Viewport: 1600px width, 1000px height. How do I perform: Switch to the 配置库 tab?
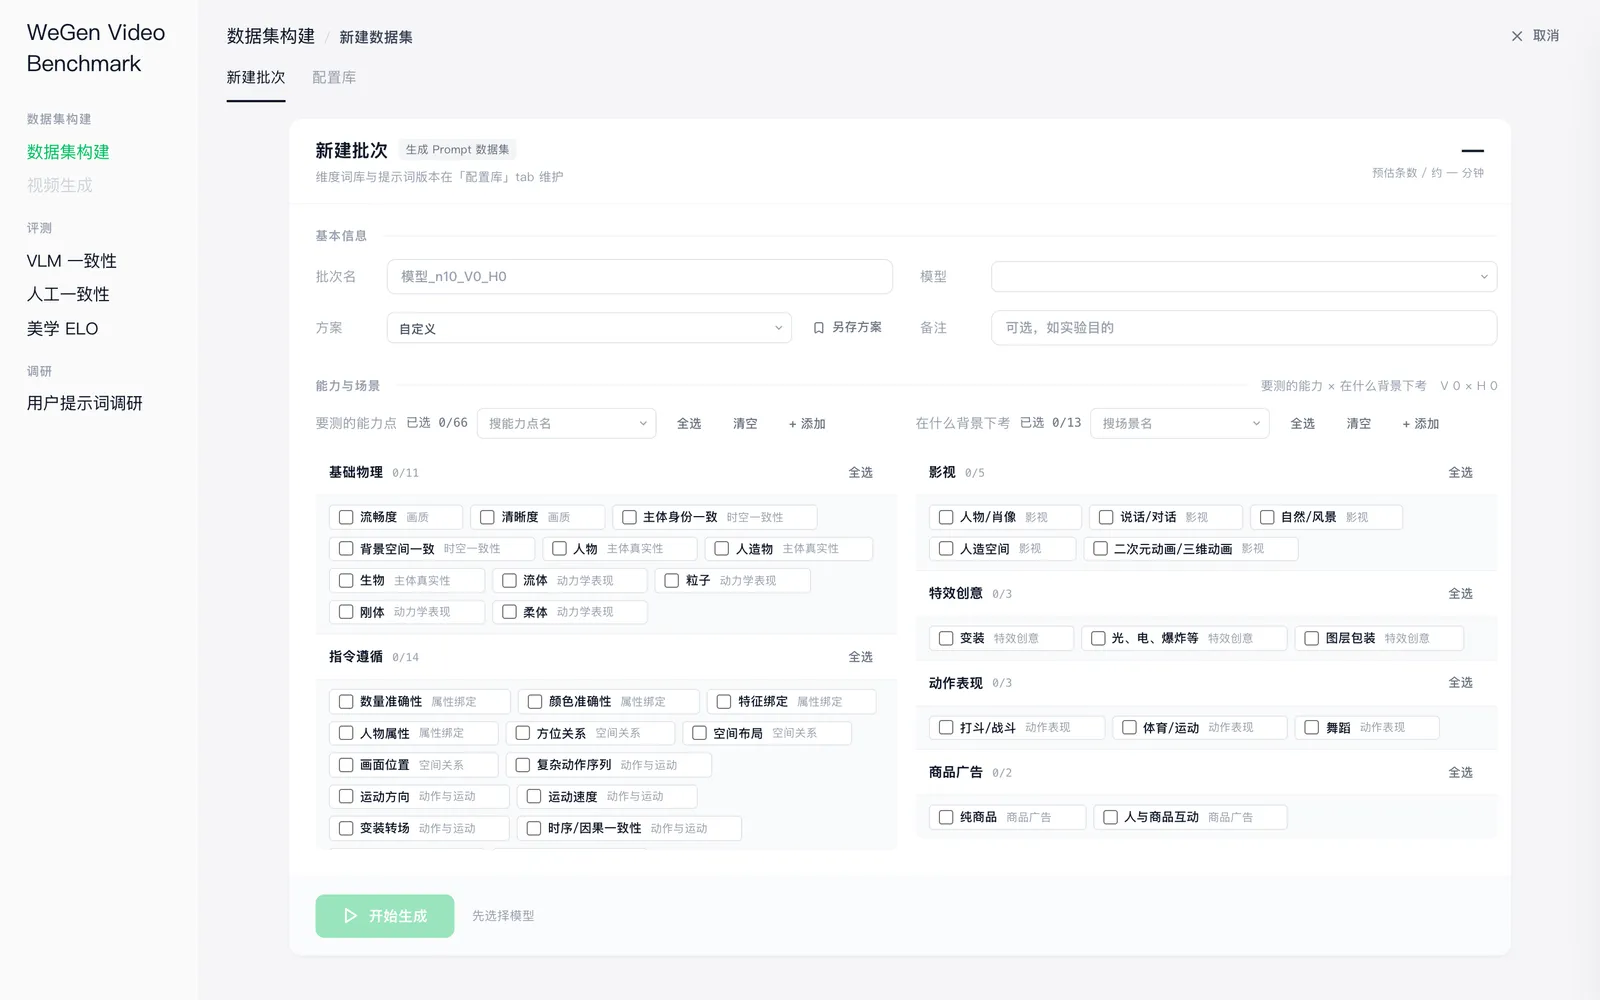(334, 77)
